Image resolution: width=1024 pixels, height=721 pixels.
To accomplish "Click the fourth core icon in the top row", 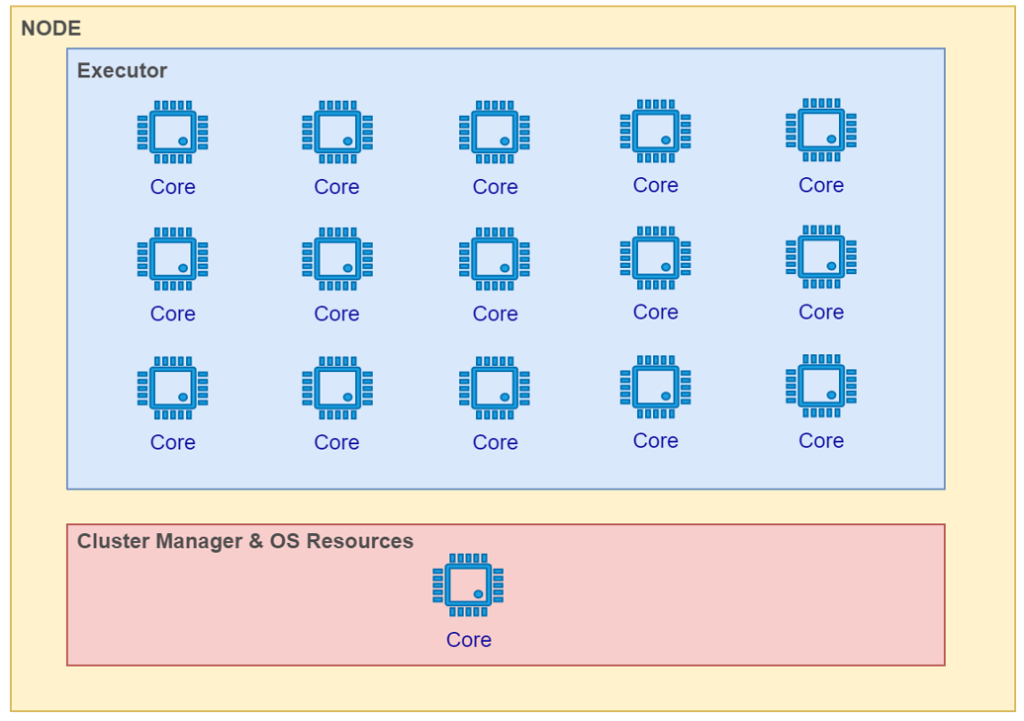I will pyautogui.click(x=655, y=131).
